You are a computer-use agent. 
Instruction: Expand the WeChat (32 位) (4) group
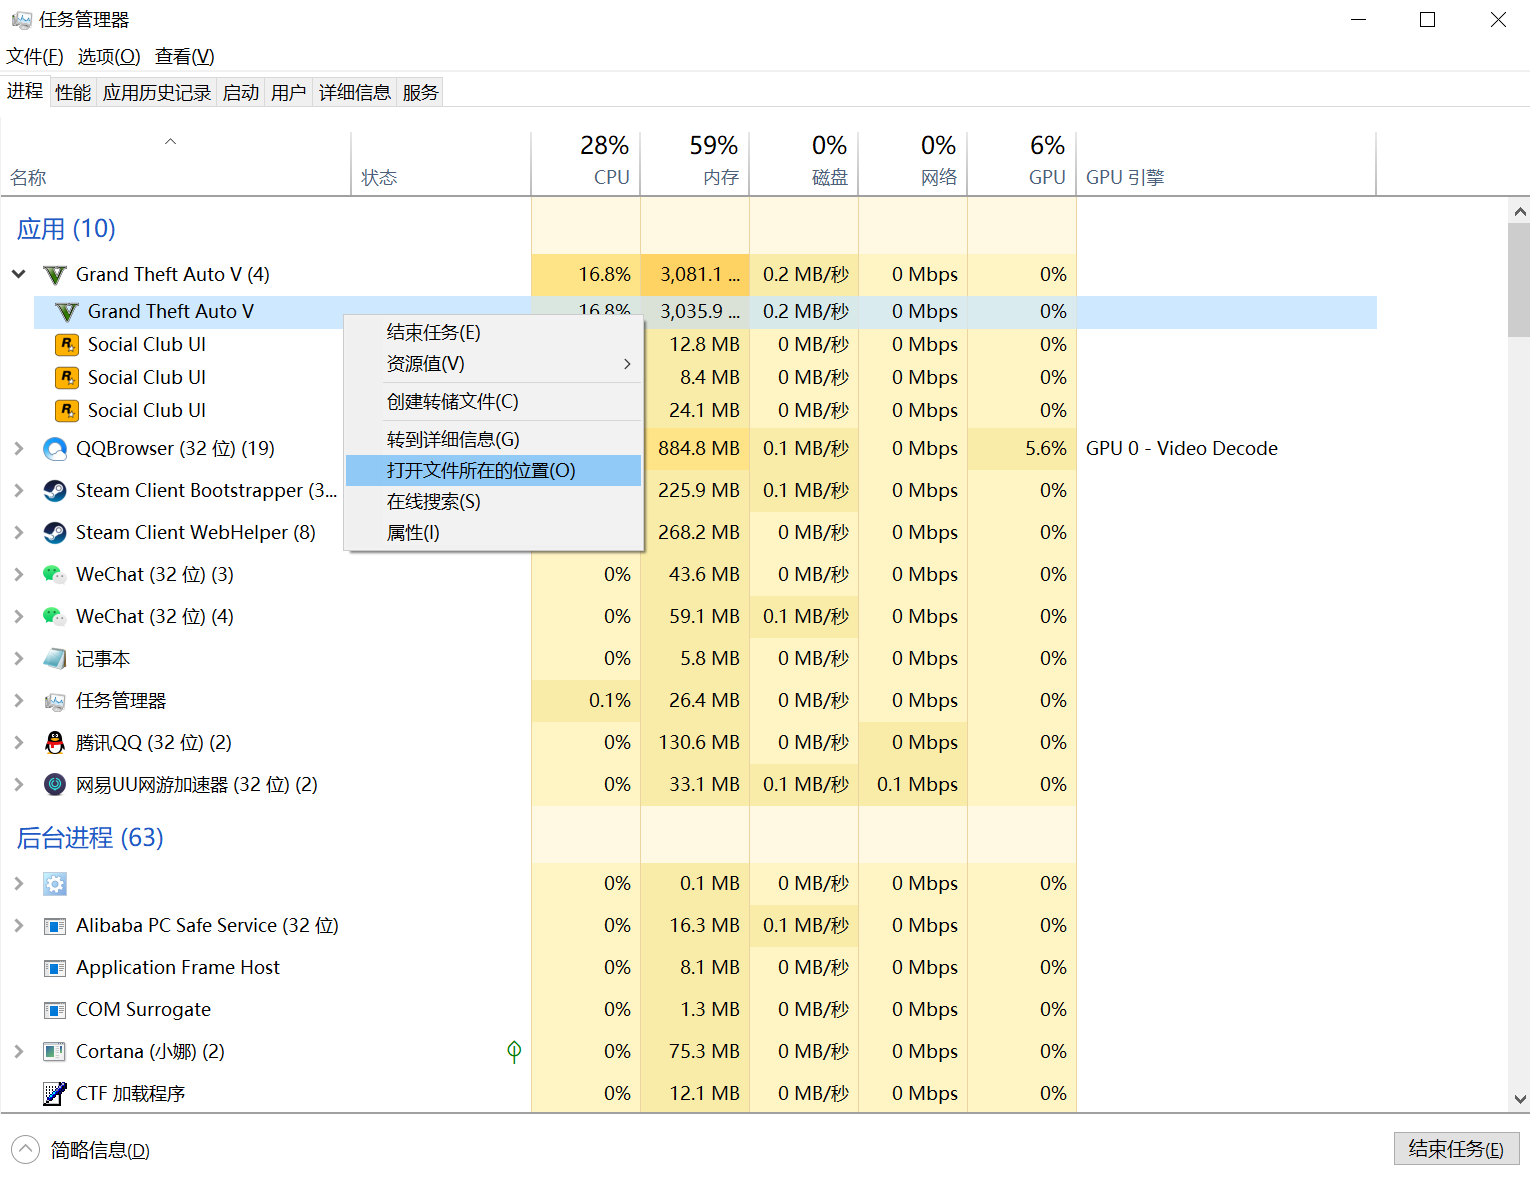19,617
